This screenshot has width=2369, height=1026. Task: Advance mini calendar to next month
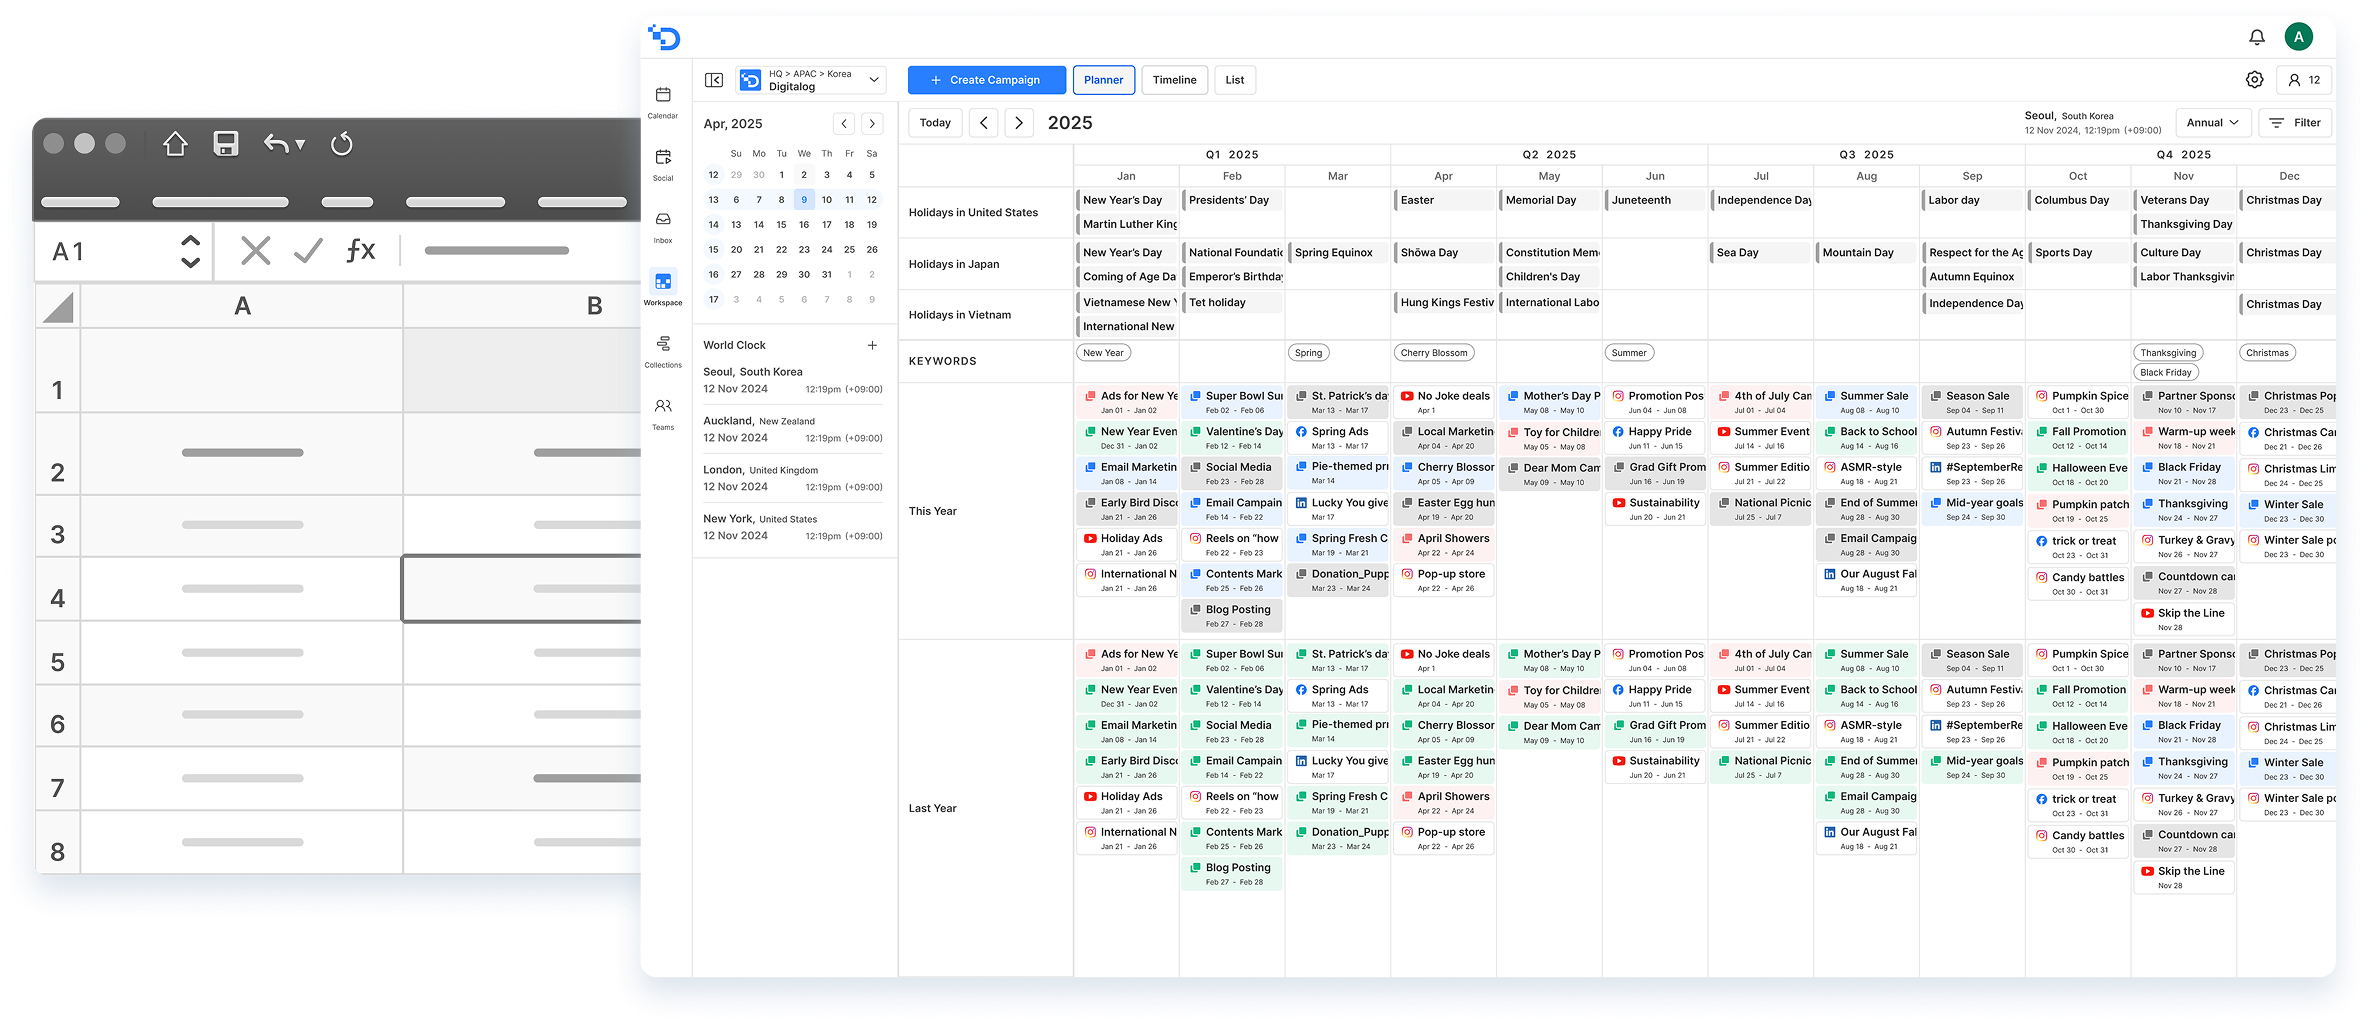tap(872, 123)
